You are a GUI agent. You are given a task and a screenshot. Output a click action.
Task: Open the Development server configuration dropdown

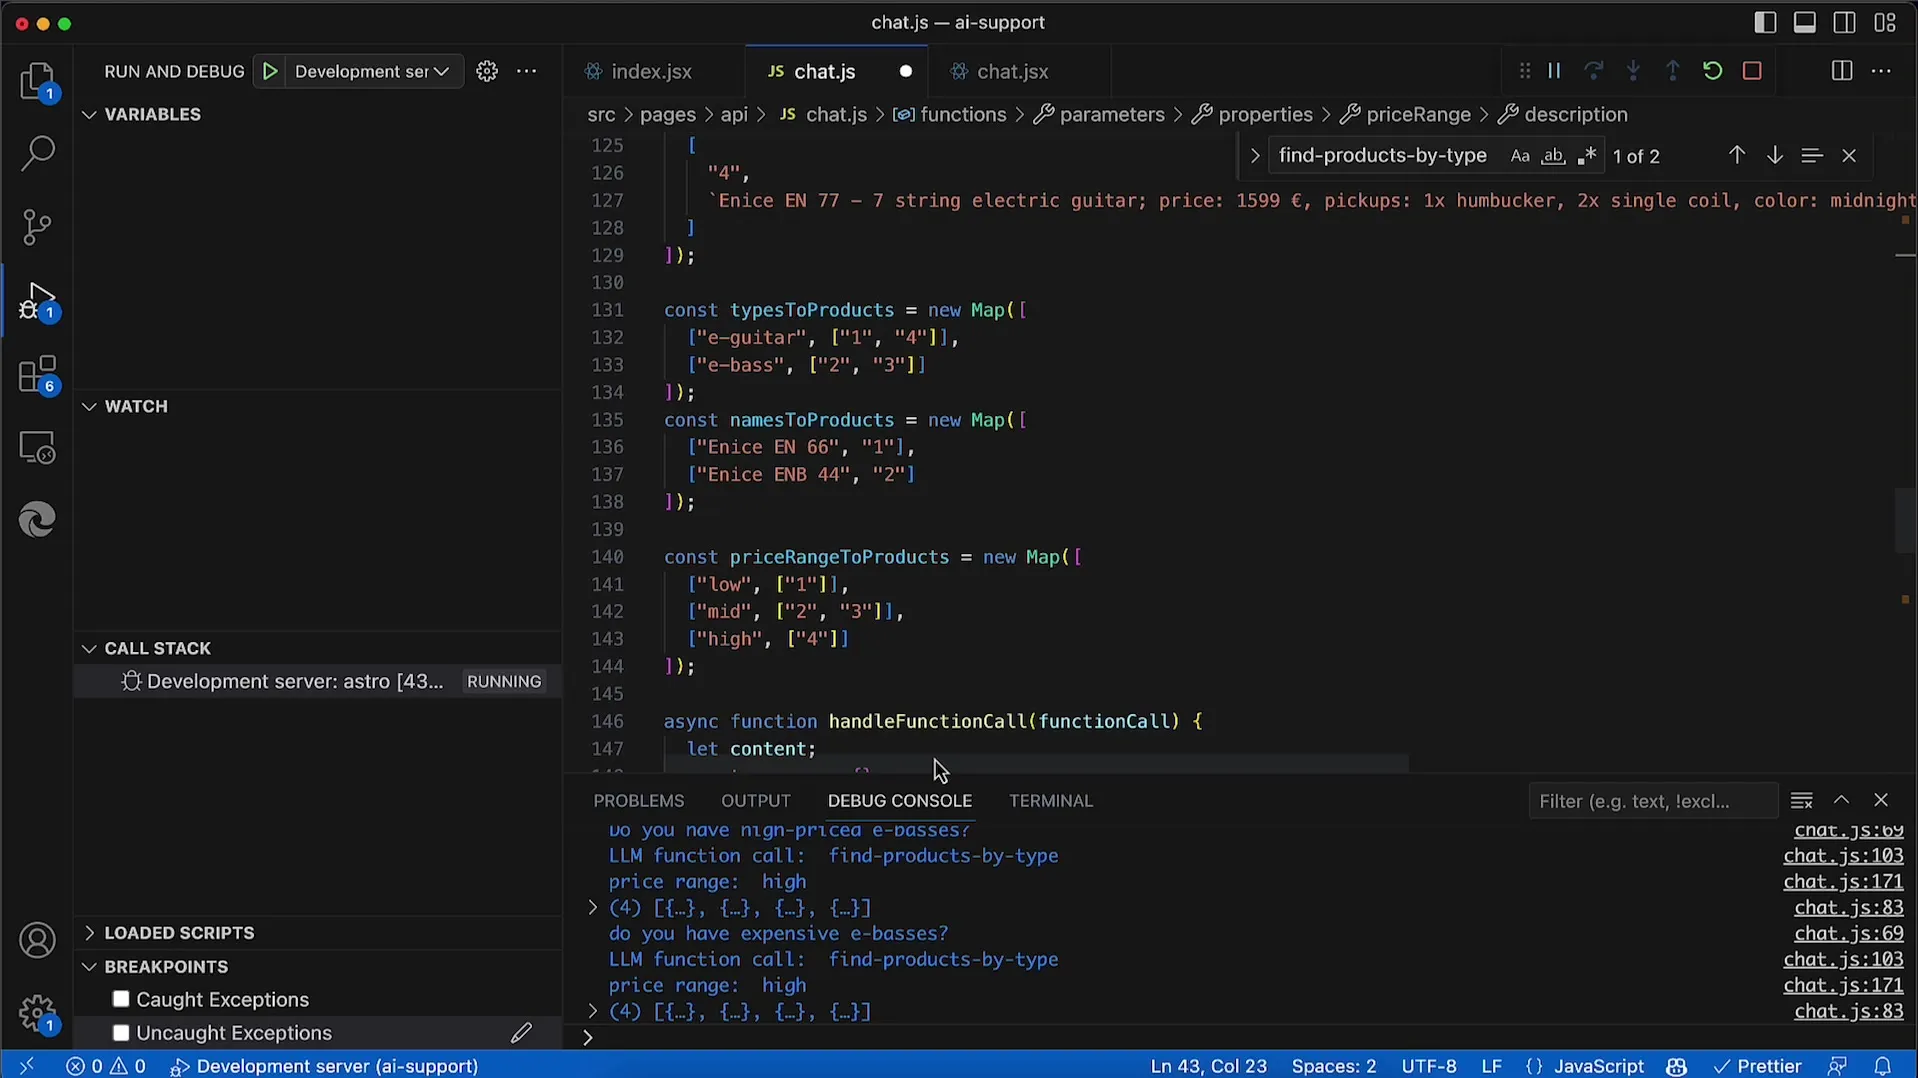tap(372, 71)
